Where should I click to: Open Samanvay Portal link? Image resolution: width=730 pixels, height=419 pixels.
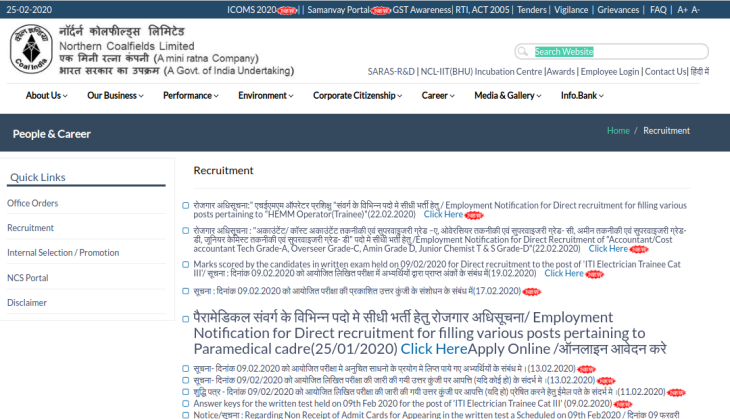coord(339,10)
